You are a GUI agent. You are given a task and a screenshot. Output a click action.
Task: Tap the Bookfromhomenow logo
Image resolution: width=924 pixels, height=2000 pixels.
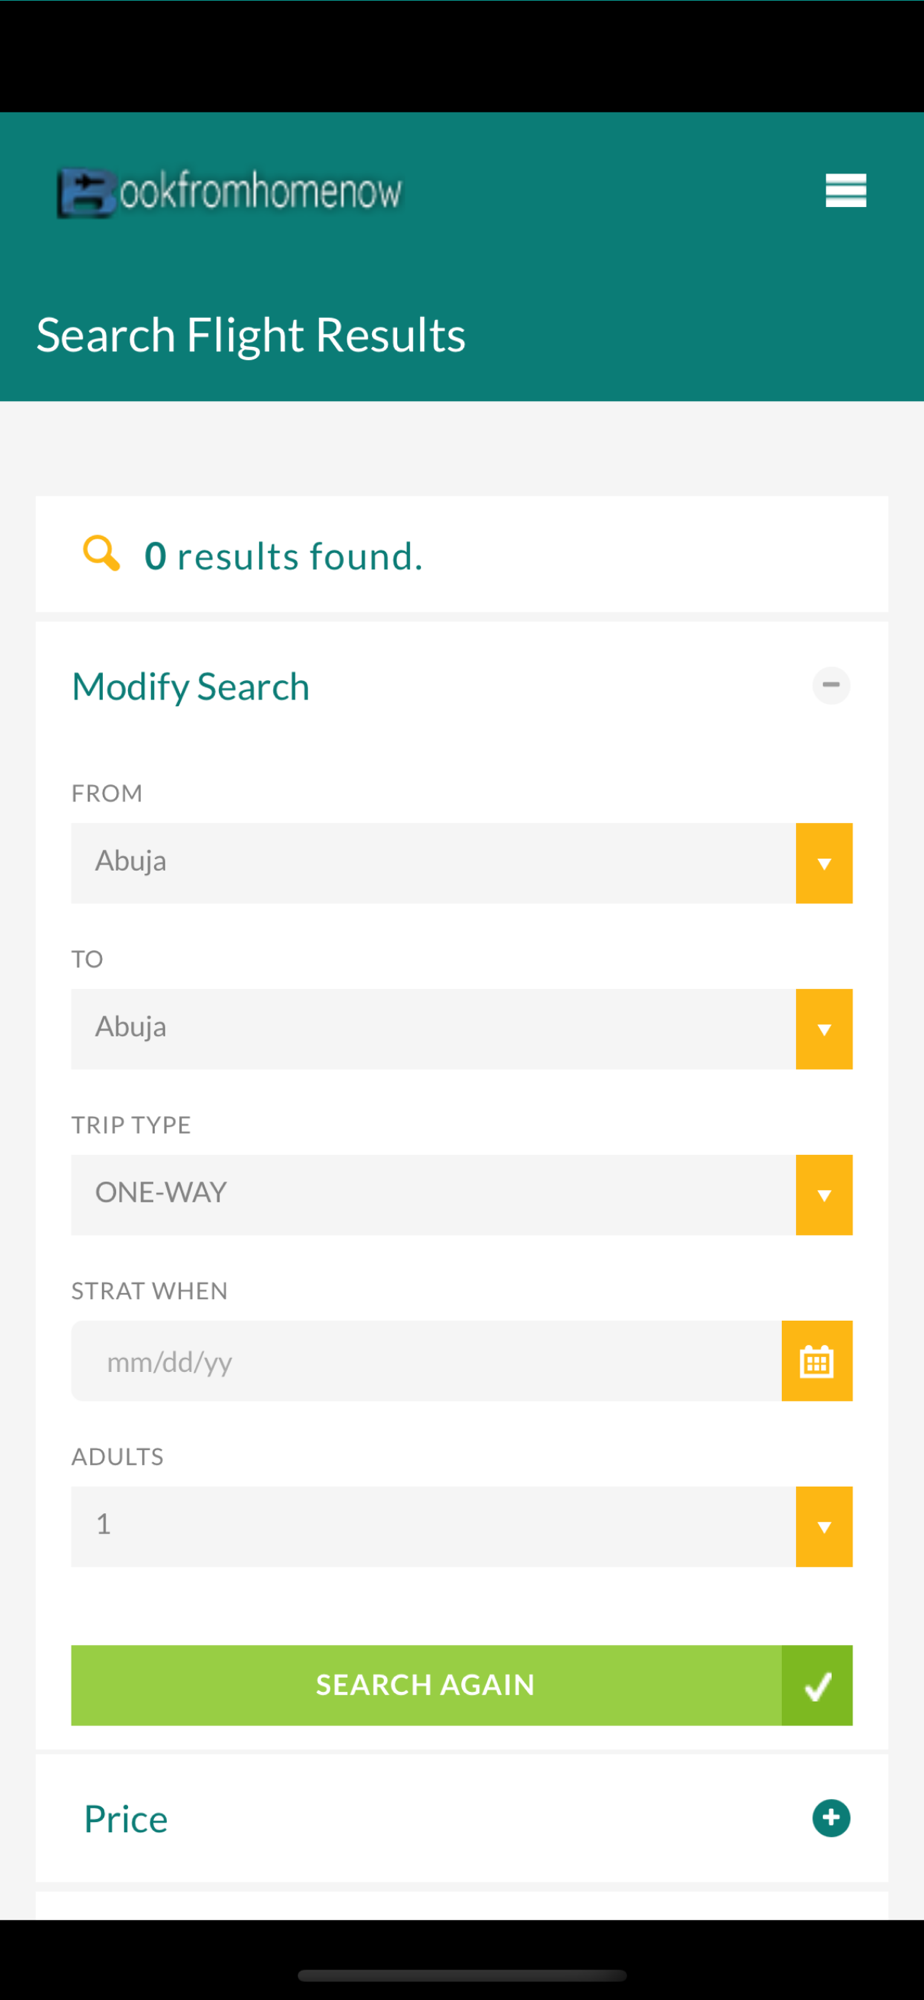[230, 192]
